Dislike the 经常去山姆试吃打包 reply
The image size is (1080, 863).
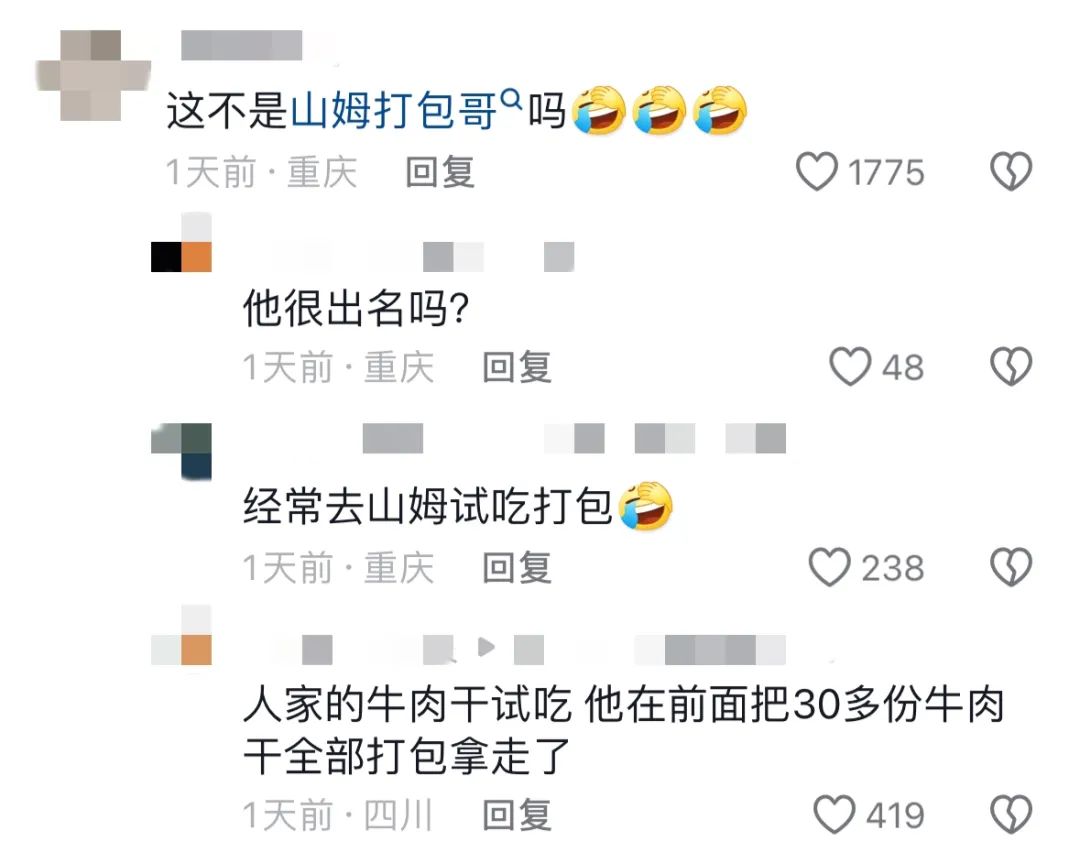point(1011,568)
